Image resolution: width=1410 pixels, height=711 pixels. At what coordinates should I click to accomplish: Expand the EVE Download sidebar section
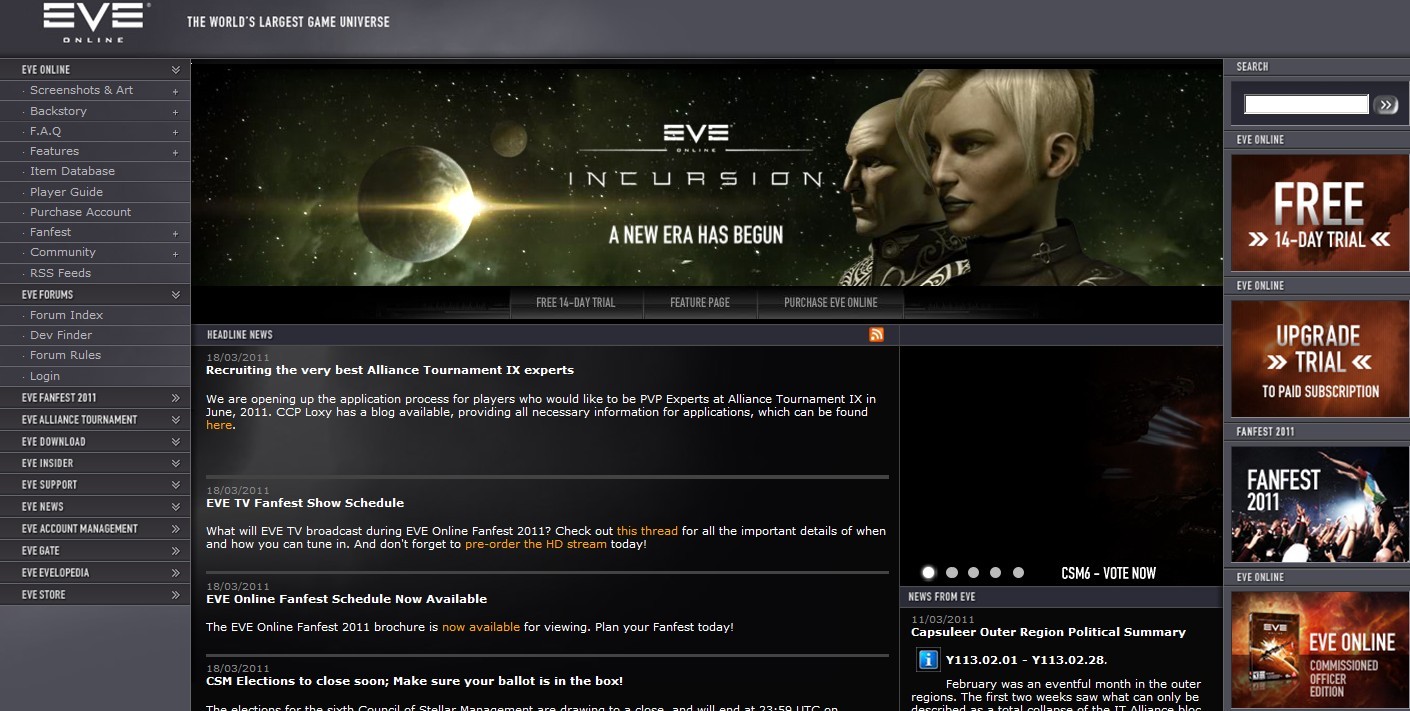click(x=175, y=442)
